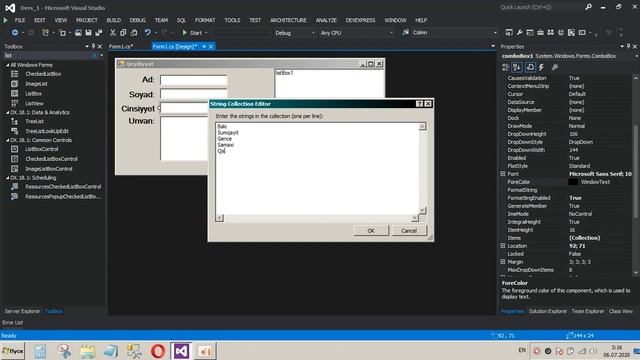Click the help question mark in String Collection Editor
Screen dimensions: 640x360
coord(419,104)
